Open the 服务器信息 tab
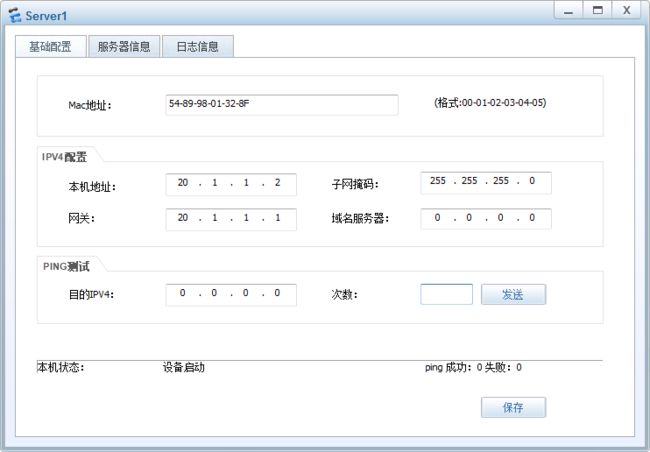Image resolution: width=650 pixels, height=452 pixels. [124, 46]
